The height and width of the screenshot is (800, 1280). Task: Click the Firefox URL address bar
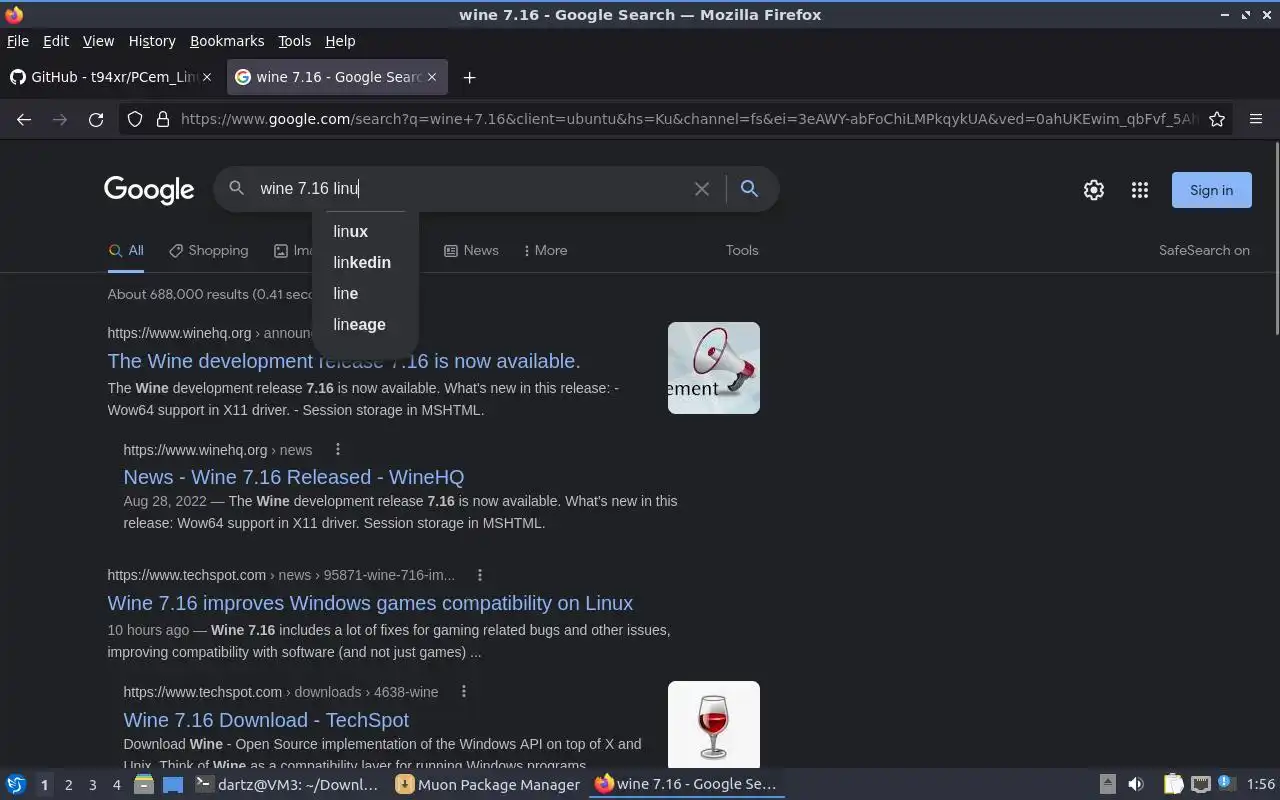point(688,119)
